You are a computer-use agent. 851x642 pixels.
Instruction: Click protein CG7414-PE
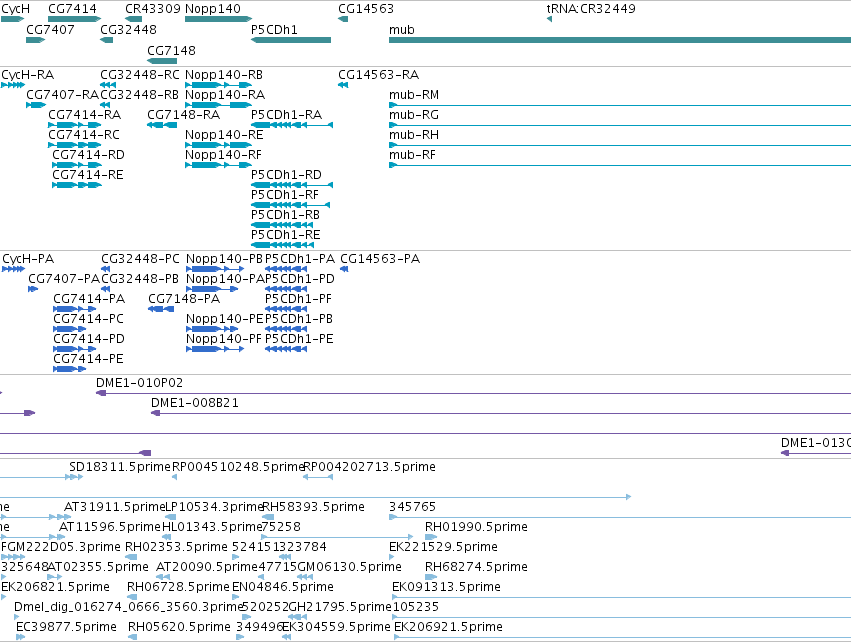coord(88,359)
